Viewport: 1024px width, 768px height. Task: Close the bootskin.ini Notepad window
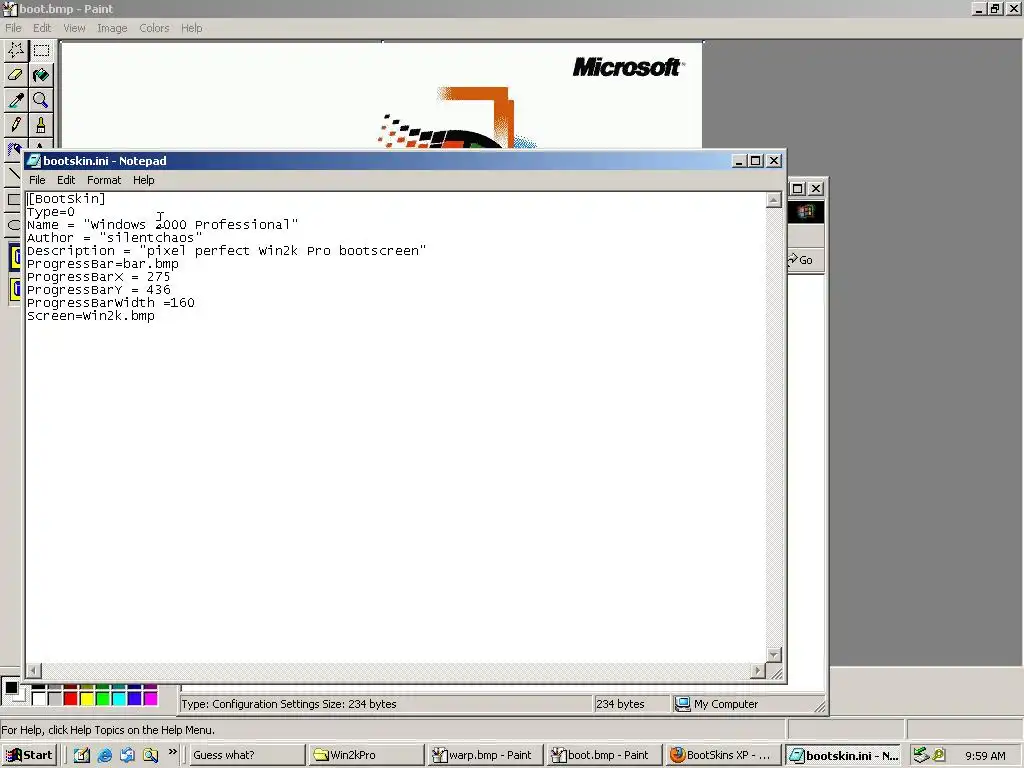(x=774, y=161)
